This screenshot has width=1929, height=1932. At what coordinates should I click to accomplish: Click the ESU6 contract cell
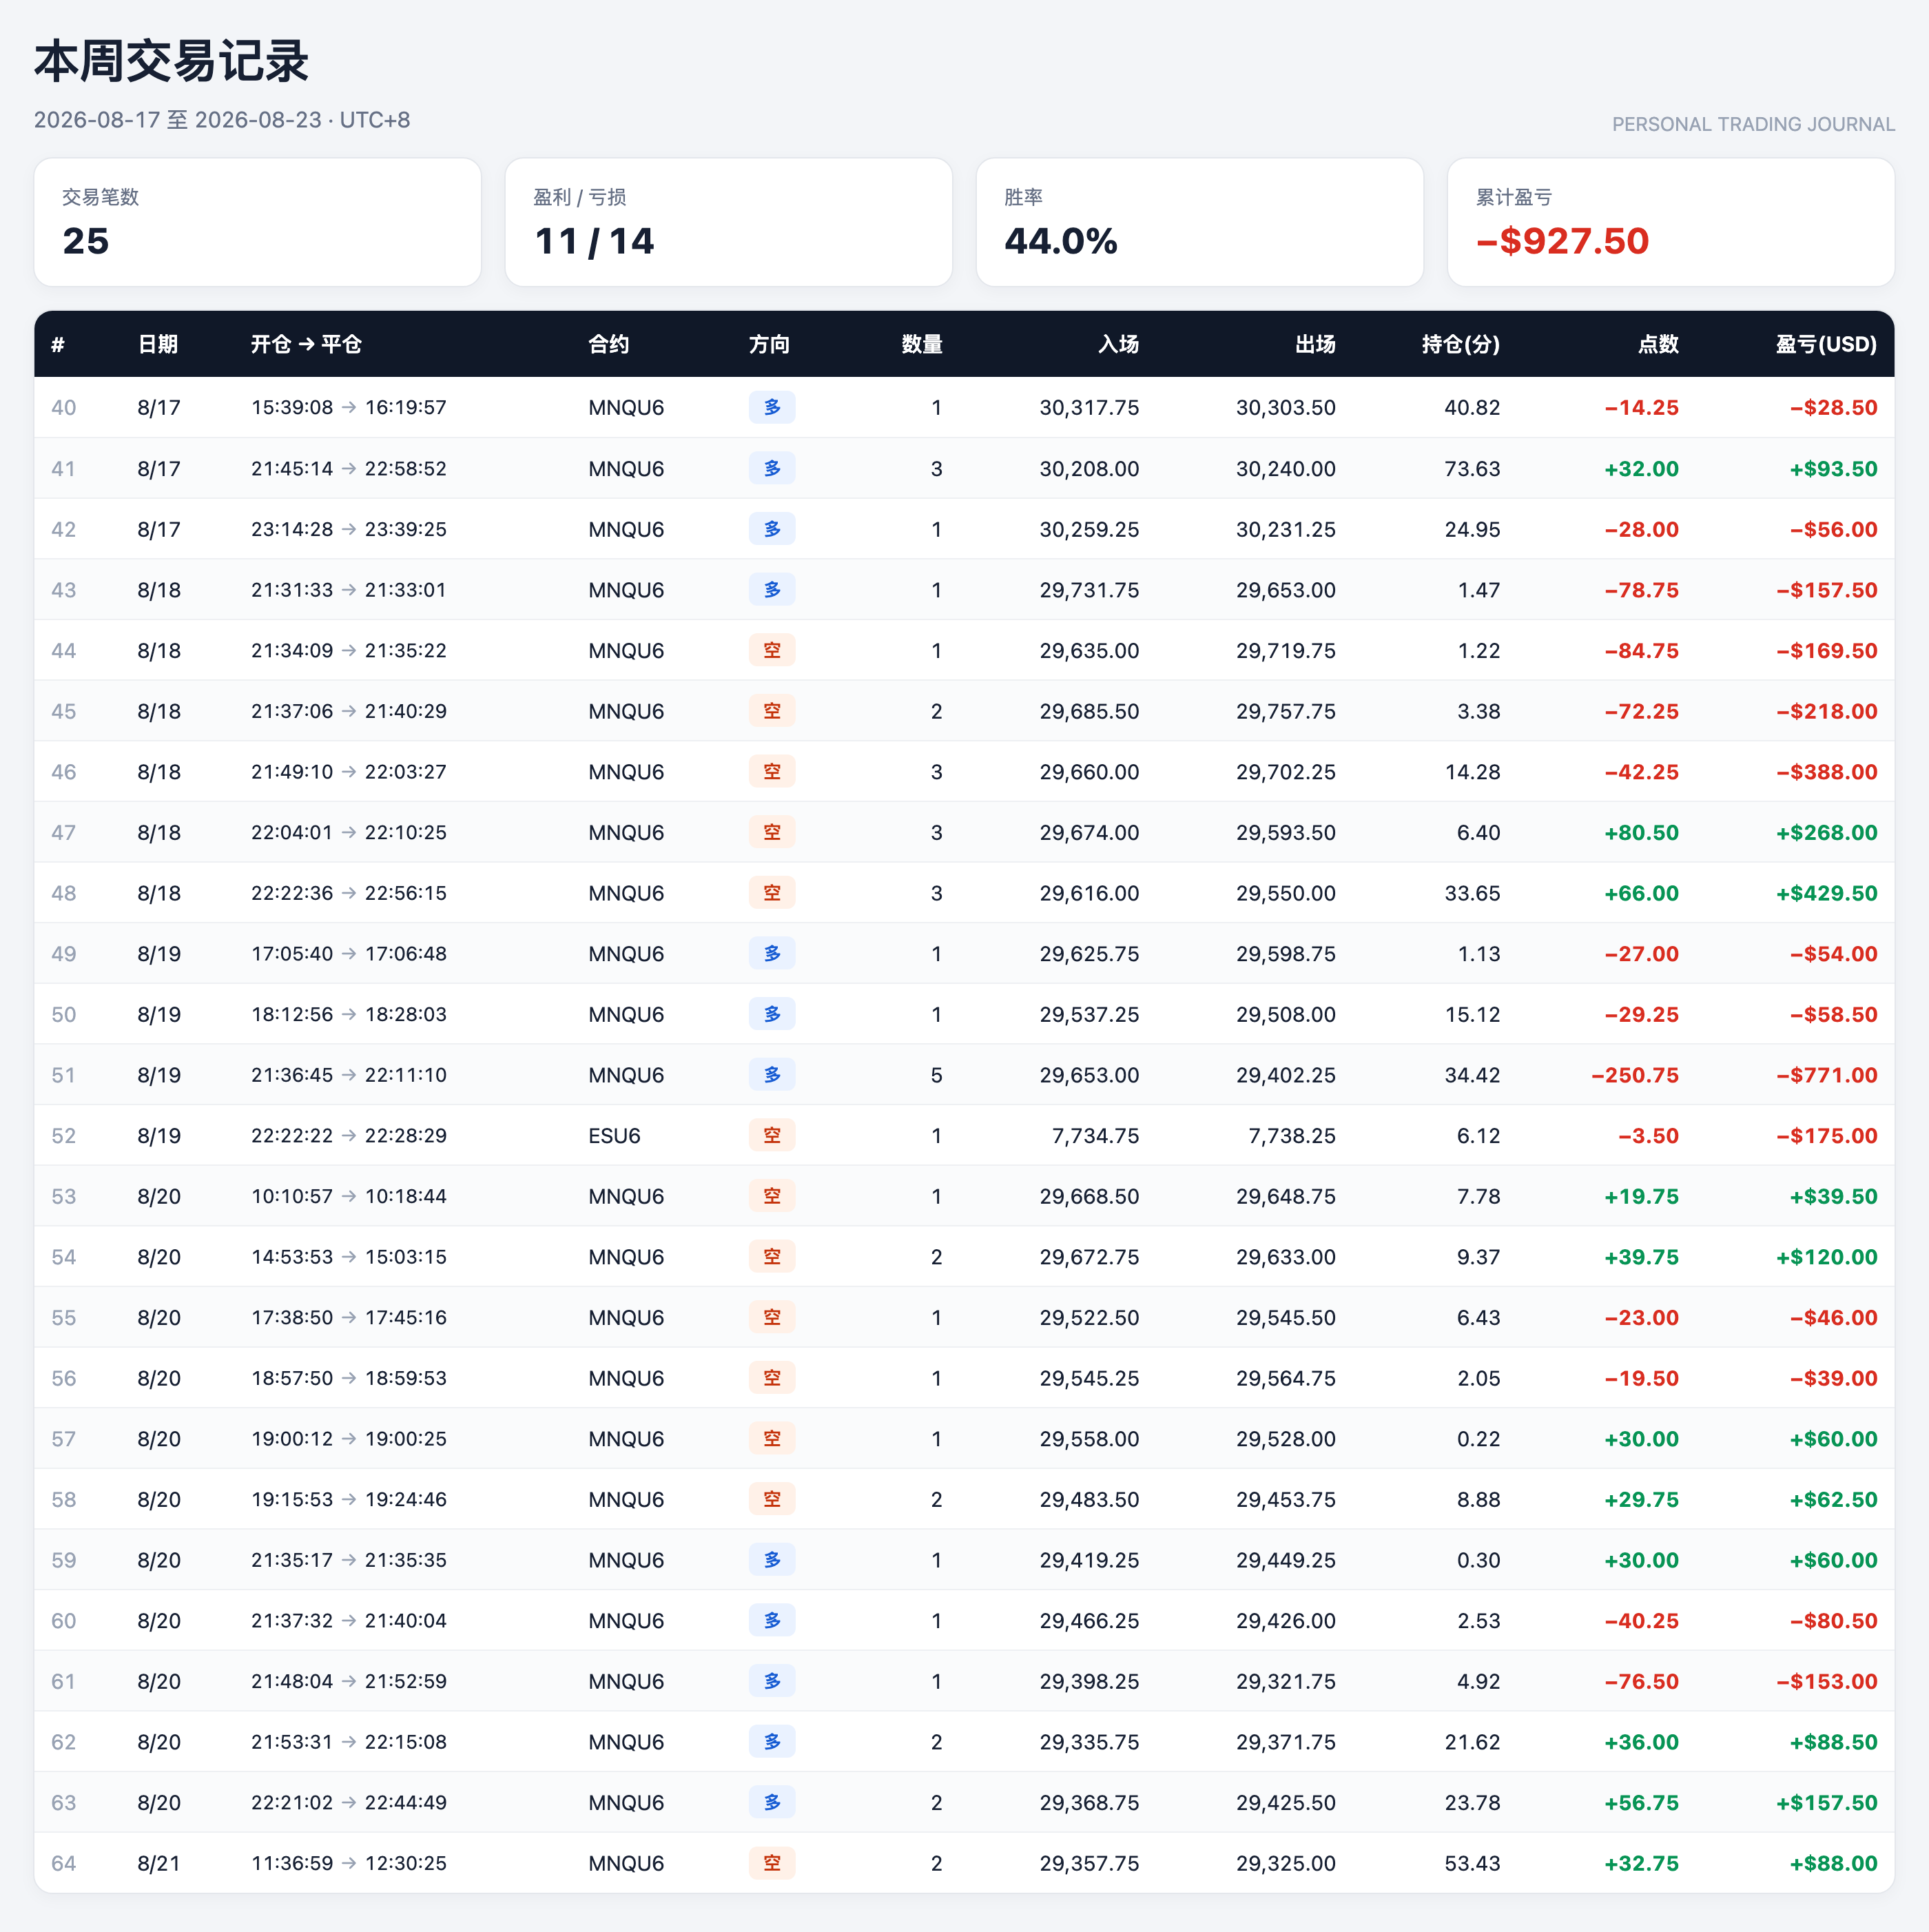(x=614, y=1136)
